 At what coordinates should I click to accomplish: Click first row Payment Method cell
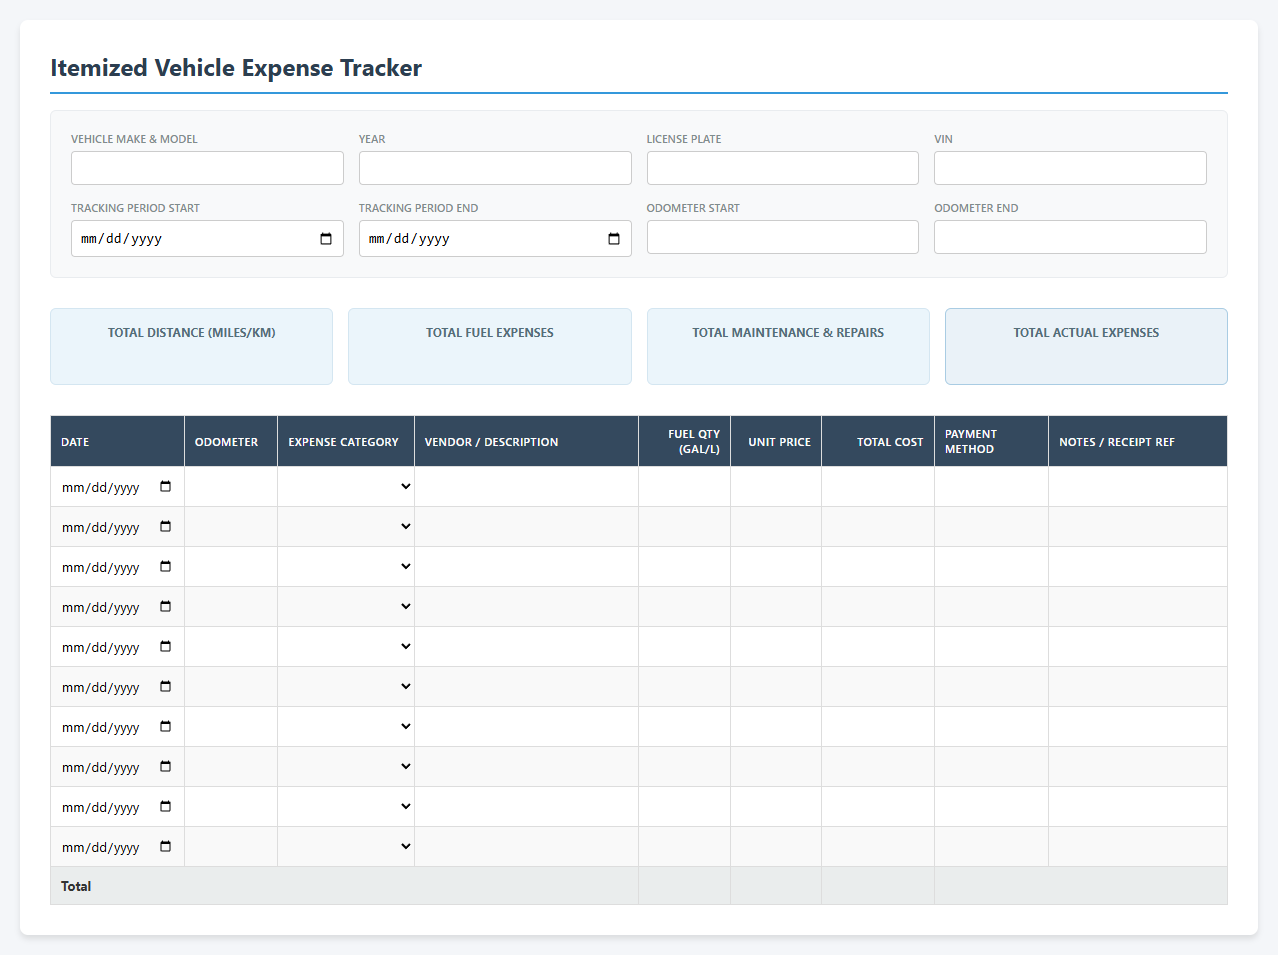991,487
